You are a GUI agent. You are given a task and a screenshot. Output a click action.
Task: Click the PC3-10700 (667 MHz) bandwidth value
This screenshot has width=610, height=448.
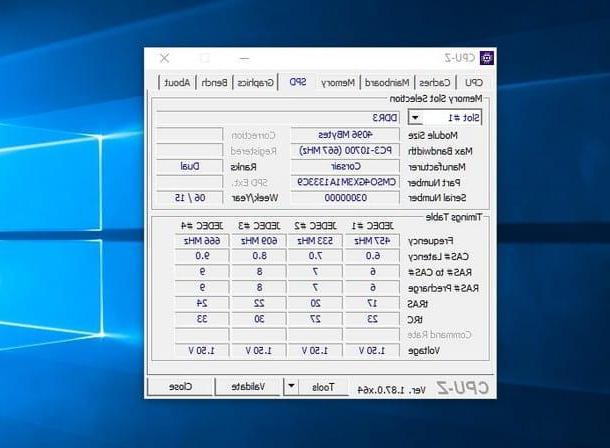pos(345,150)
